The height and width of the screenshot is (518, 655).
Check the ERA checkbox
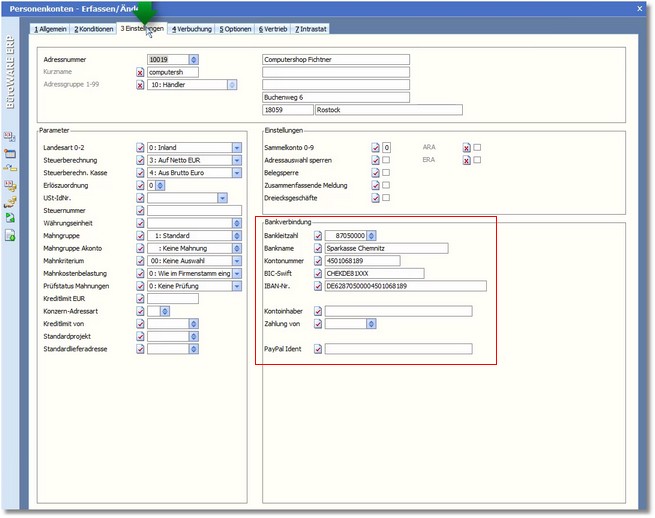[x=477, y=160]
